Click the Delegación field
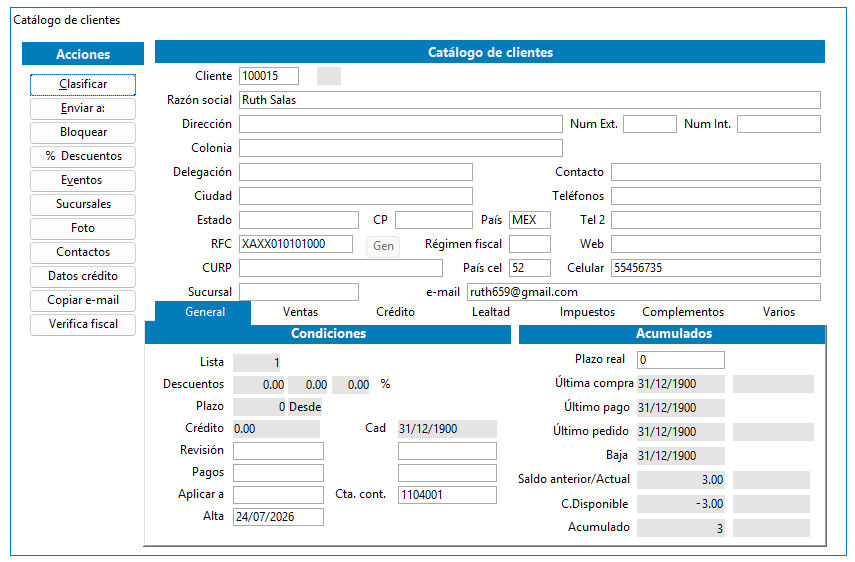The width and height of the screenshot is (855, 562). [356, 172]
